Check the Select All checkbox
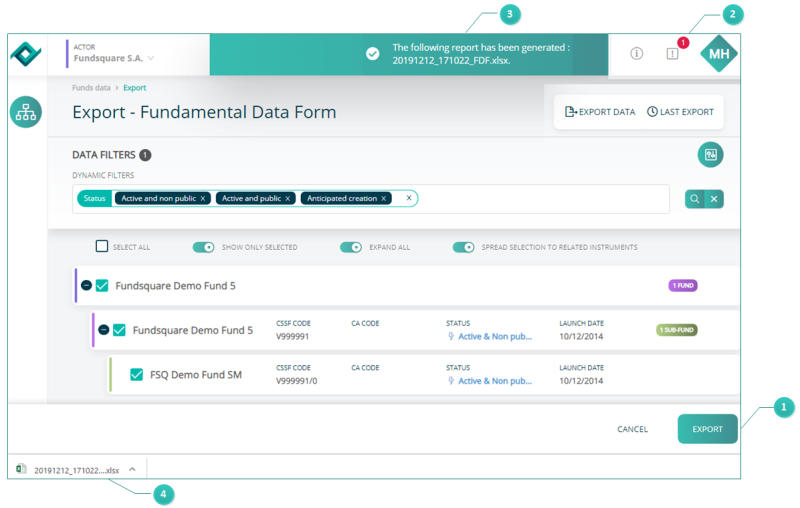Screen dimensions: 800x508 coord(102,247)
